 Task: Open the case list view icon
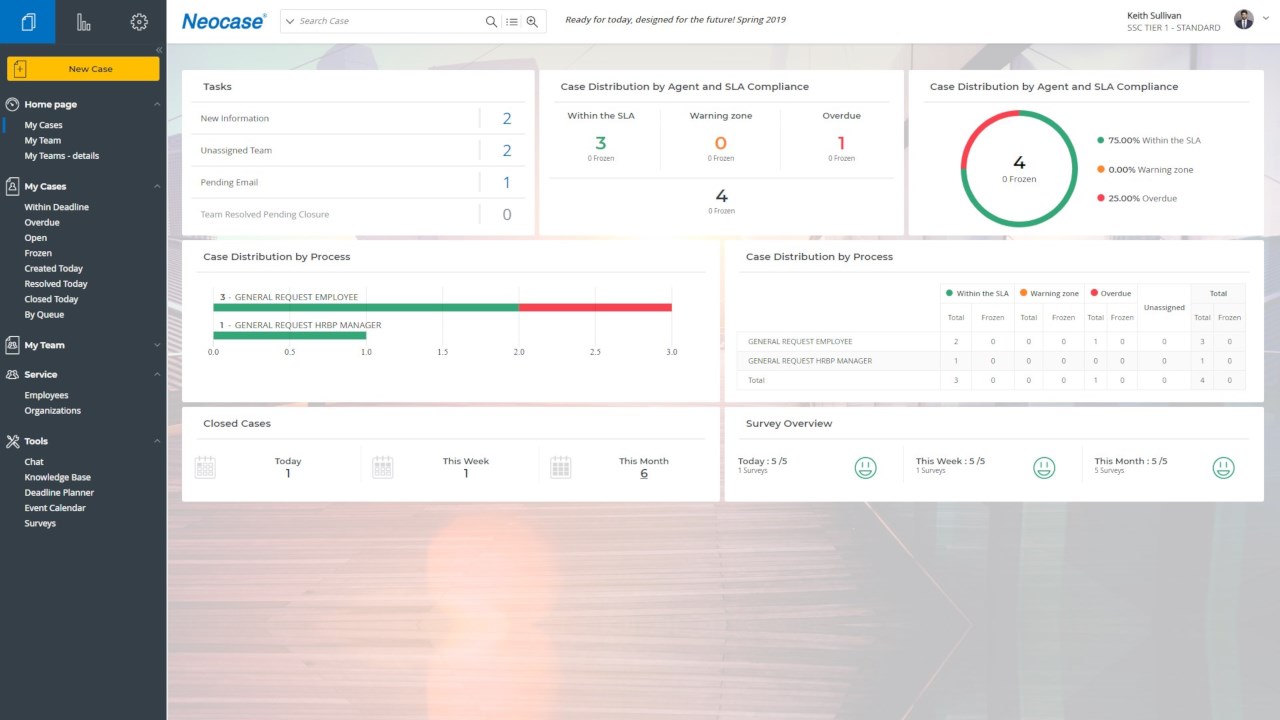(x=512, y=21)
